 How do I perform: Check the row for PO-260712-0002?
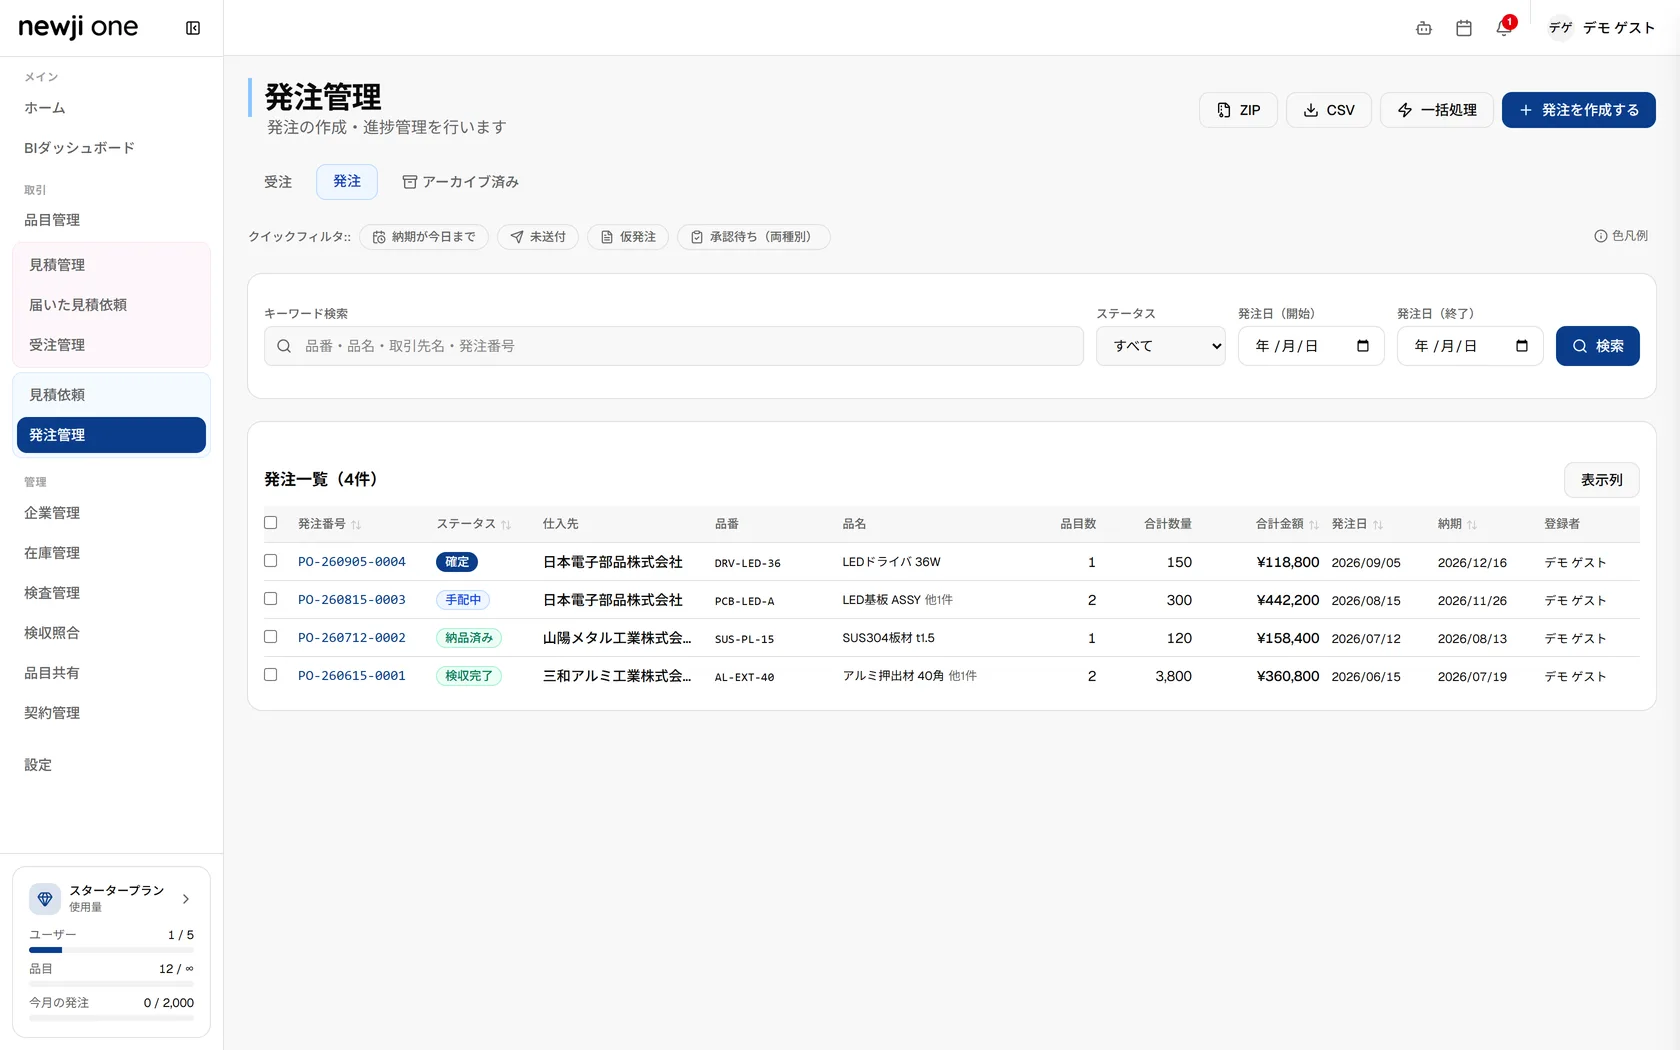(270, 637)
